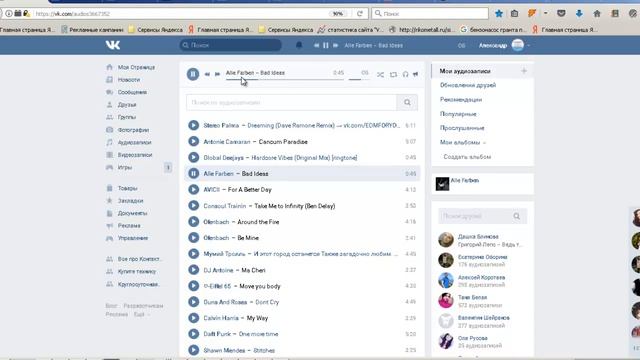640x360 pixels.
Task: Play Take Me to Infinity track
Action: pyautogui.click(x=193, y=206)
